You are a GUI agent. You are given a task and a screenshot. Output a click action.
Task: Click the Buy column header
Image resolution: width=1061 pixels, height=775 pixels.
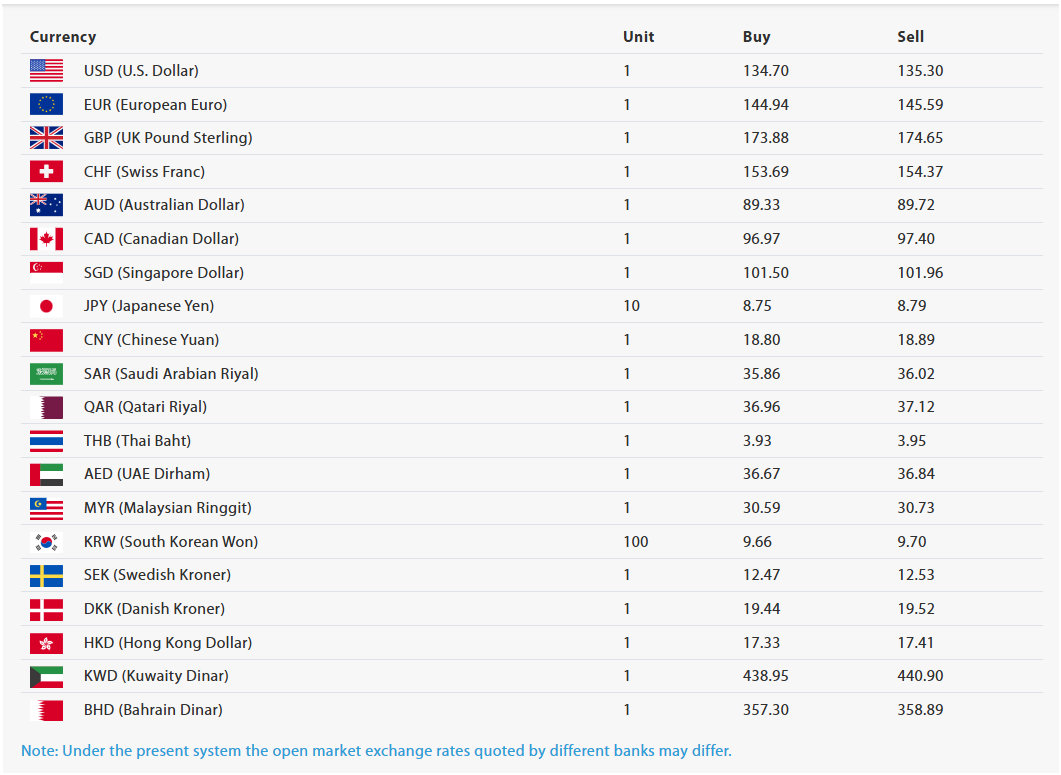tap(757, 37)
